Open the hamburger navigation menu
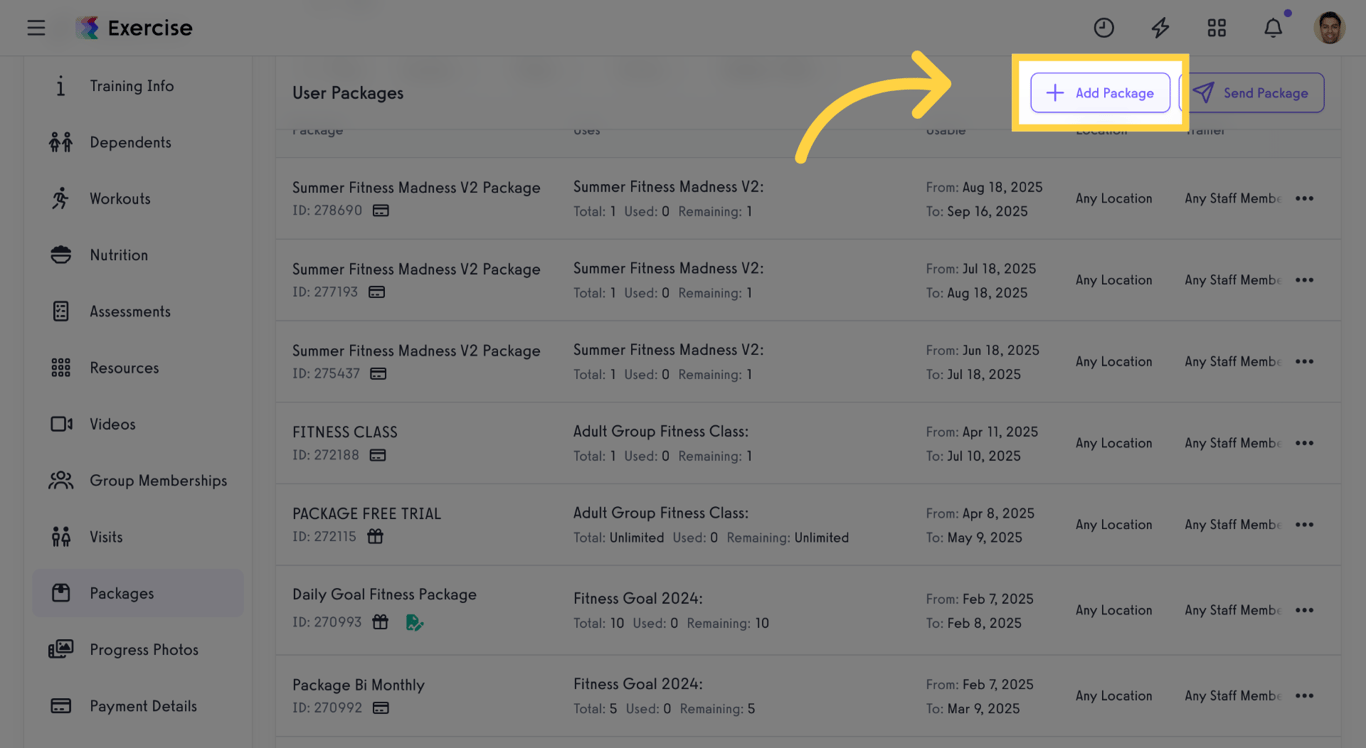 36,27
